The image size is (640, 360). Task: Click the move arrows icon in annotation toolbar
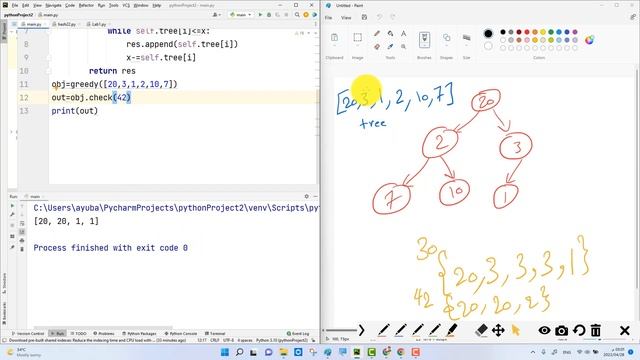[x=498, y=330]
